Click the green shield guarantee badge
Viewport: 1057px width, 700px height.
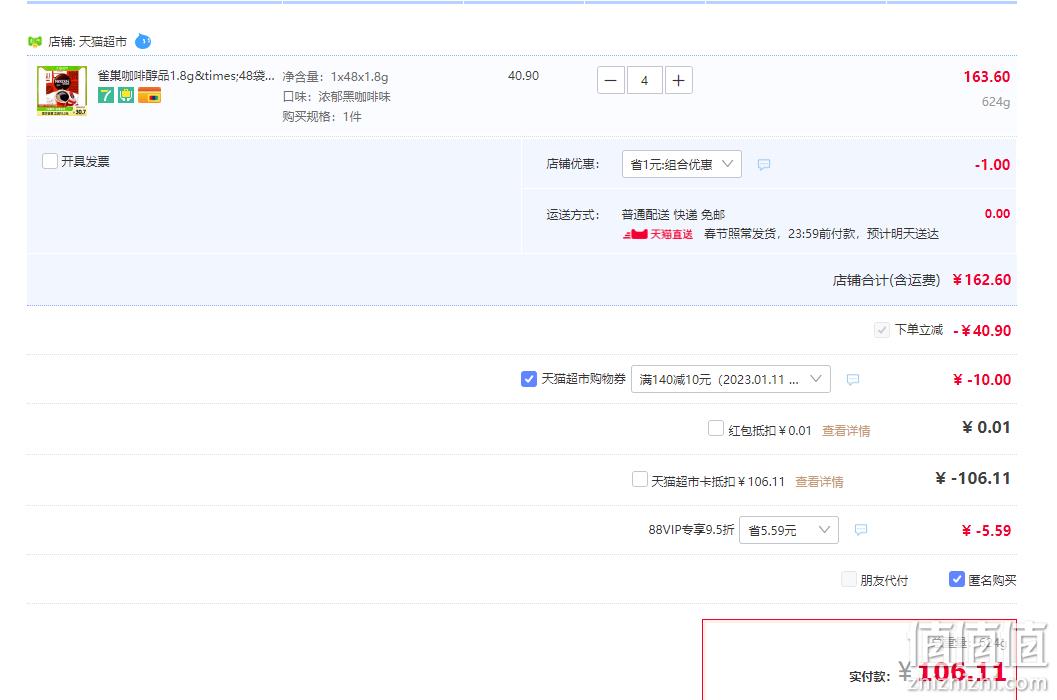tap(126, 95)
